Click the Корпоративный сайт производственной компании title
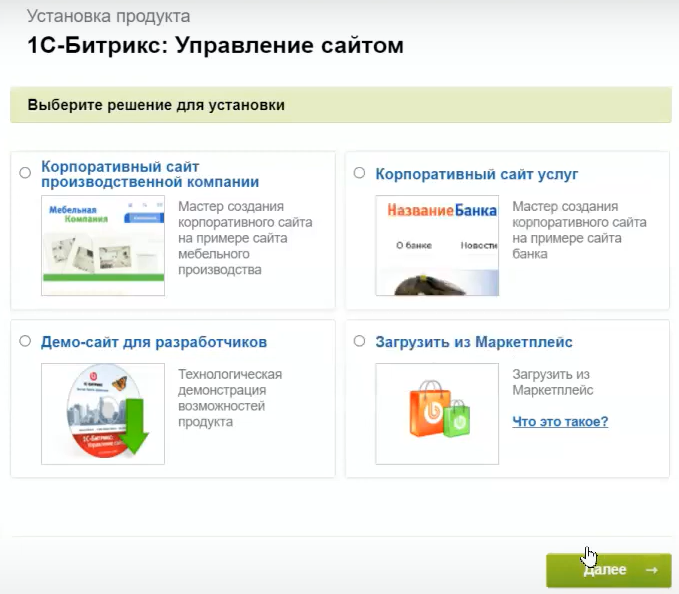Viewport: 679px width, 594px height. coord(150,174)
